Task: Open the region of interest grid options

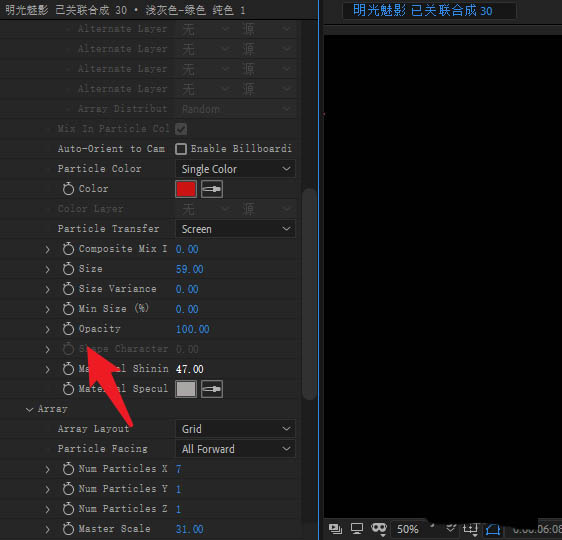Action: 471,529
